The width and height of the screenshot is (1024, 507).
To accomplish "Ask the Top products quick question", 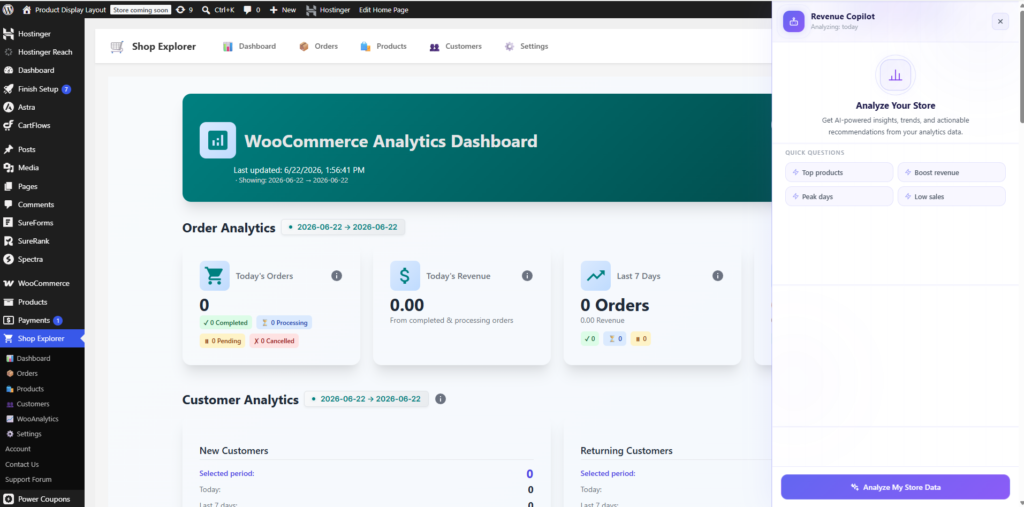I will (x=839, y=172).
